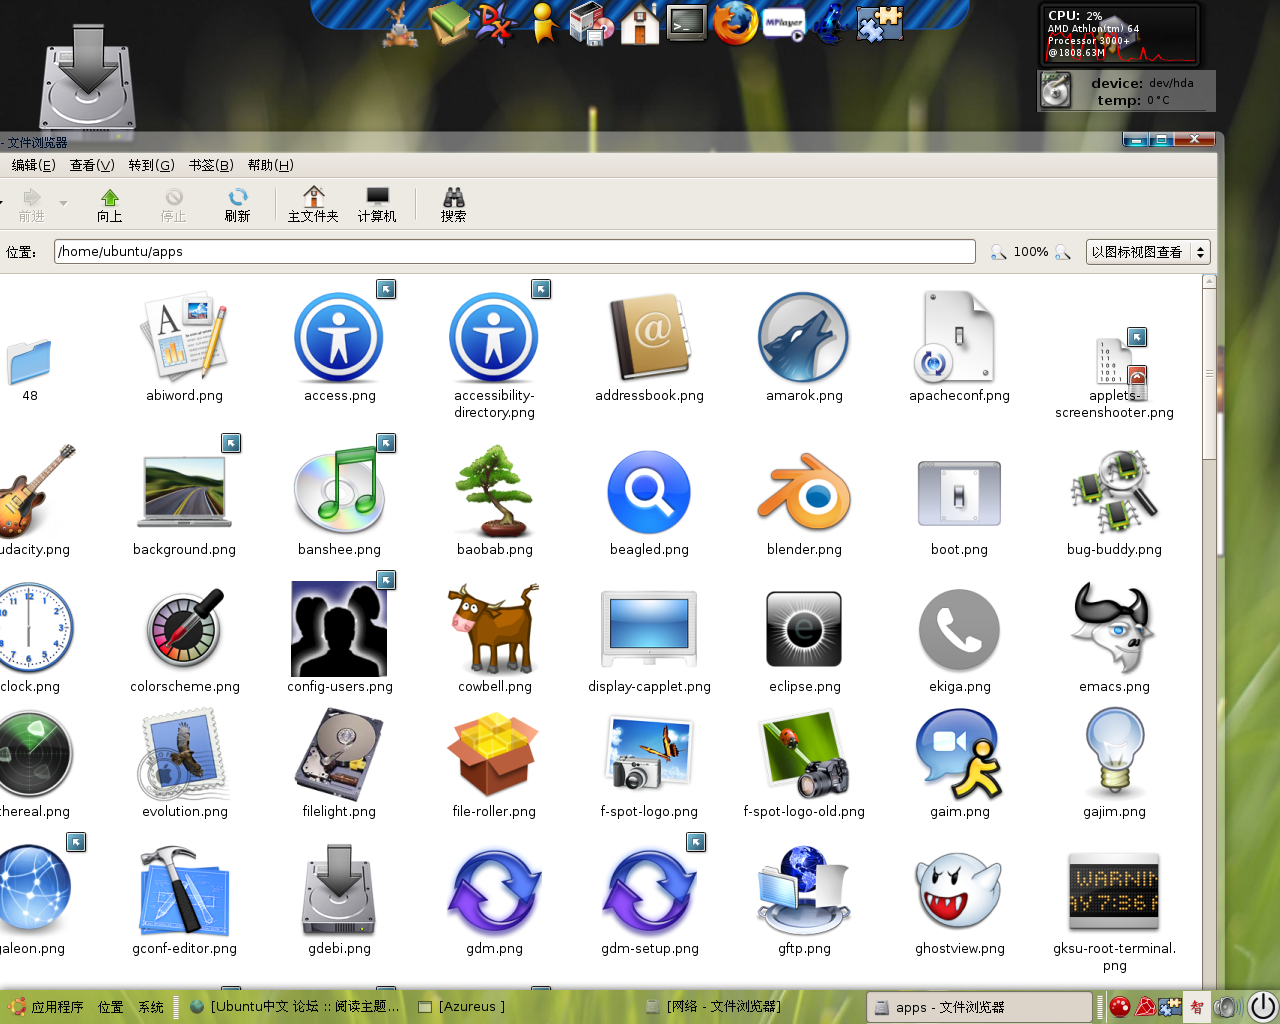Open 位置 menu in bottom panel

(x=111, y=1007)
